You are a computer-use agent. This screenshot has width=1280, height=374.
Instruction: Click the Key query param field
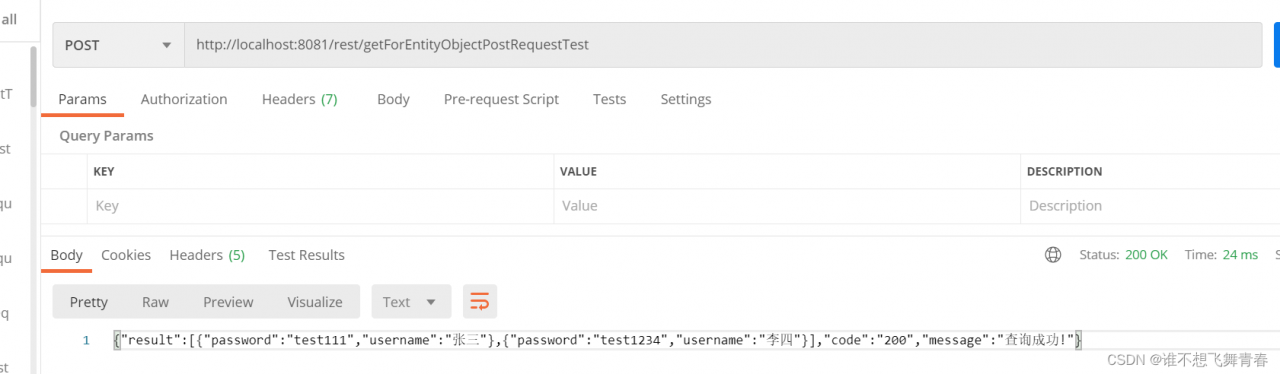[x=320, y=206]
